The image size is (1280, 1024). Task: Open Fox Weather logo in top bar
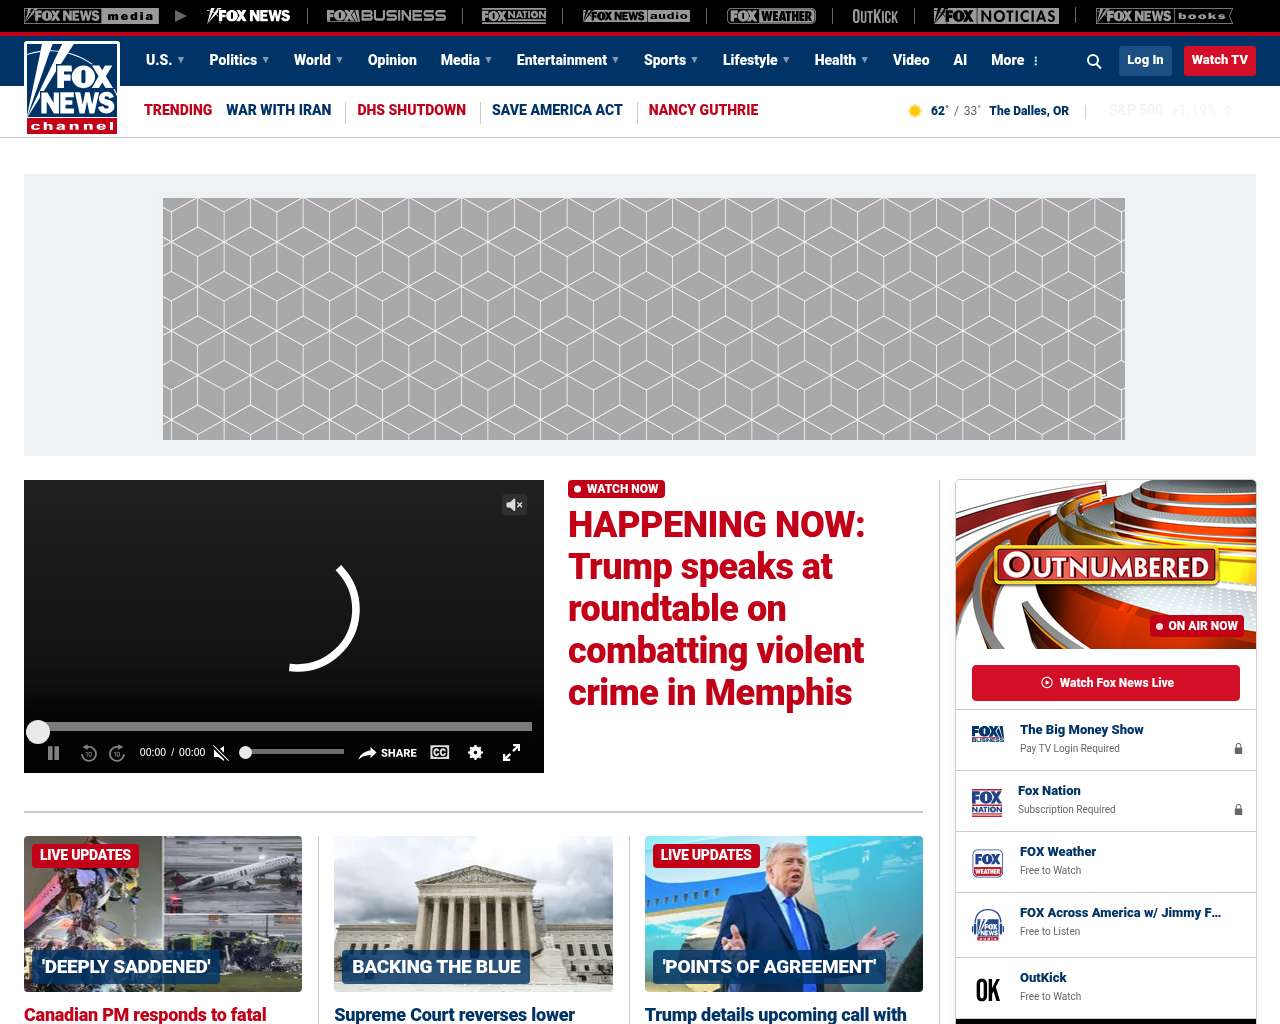click(x=771, y=16)
